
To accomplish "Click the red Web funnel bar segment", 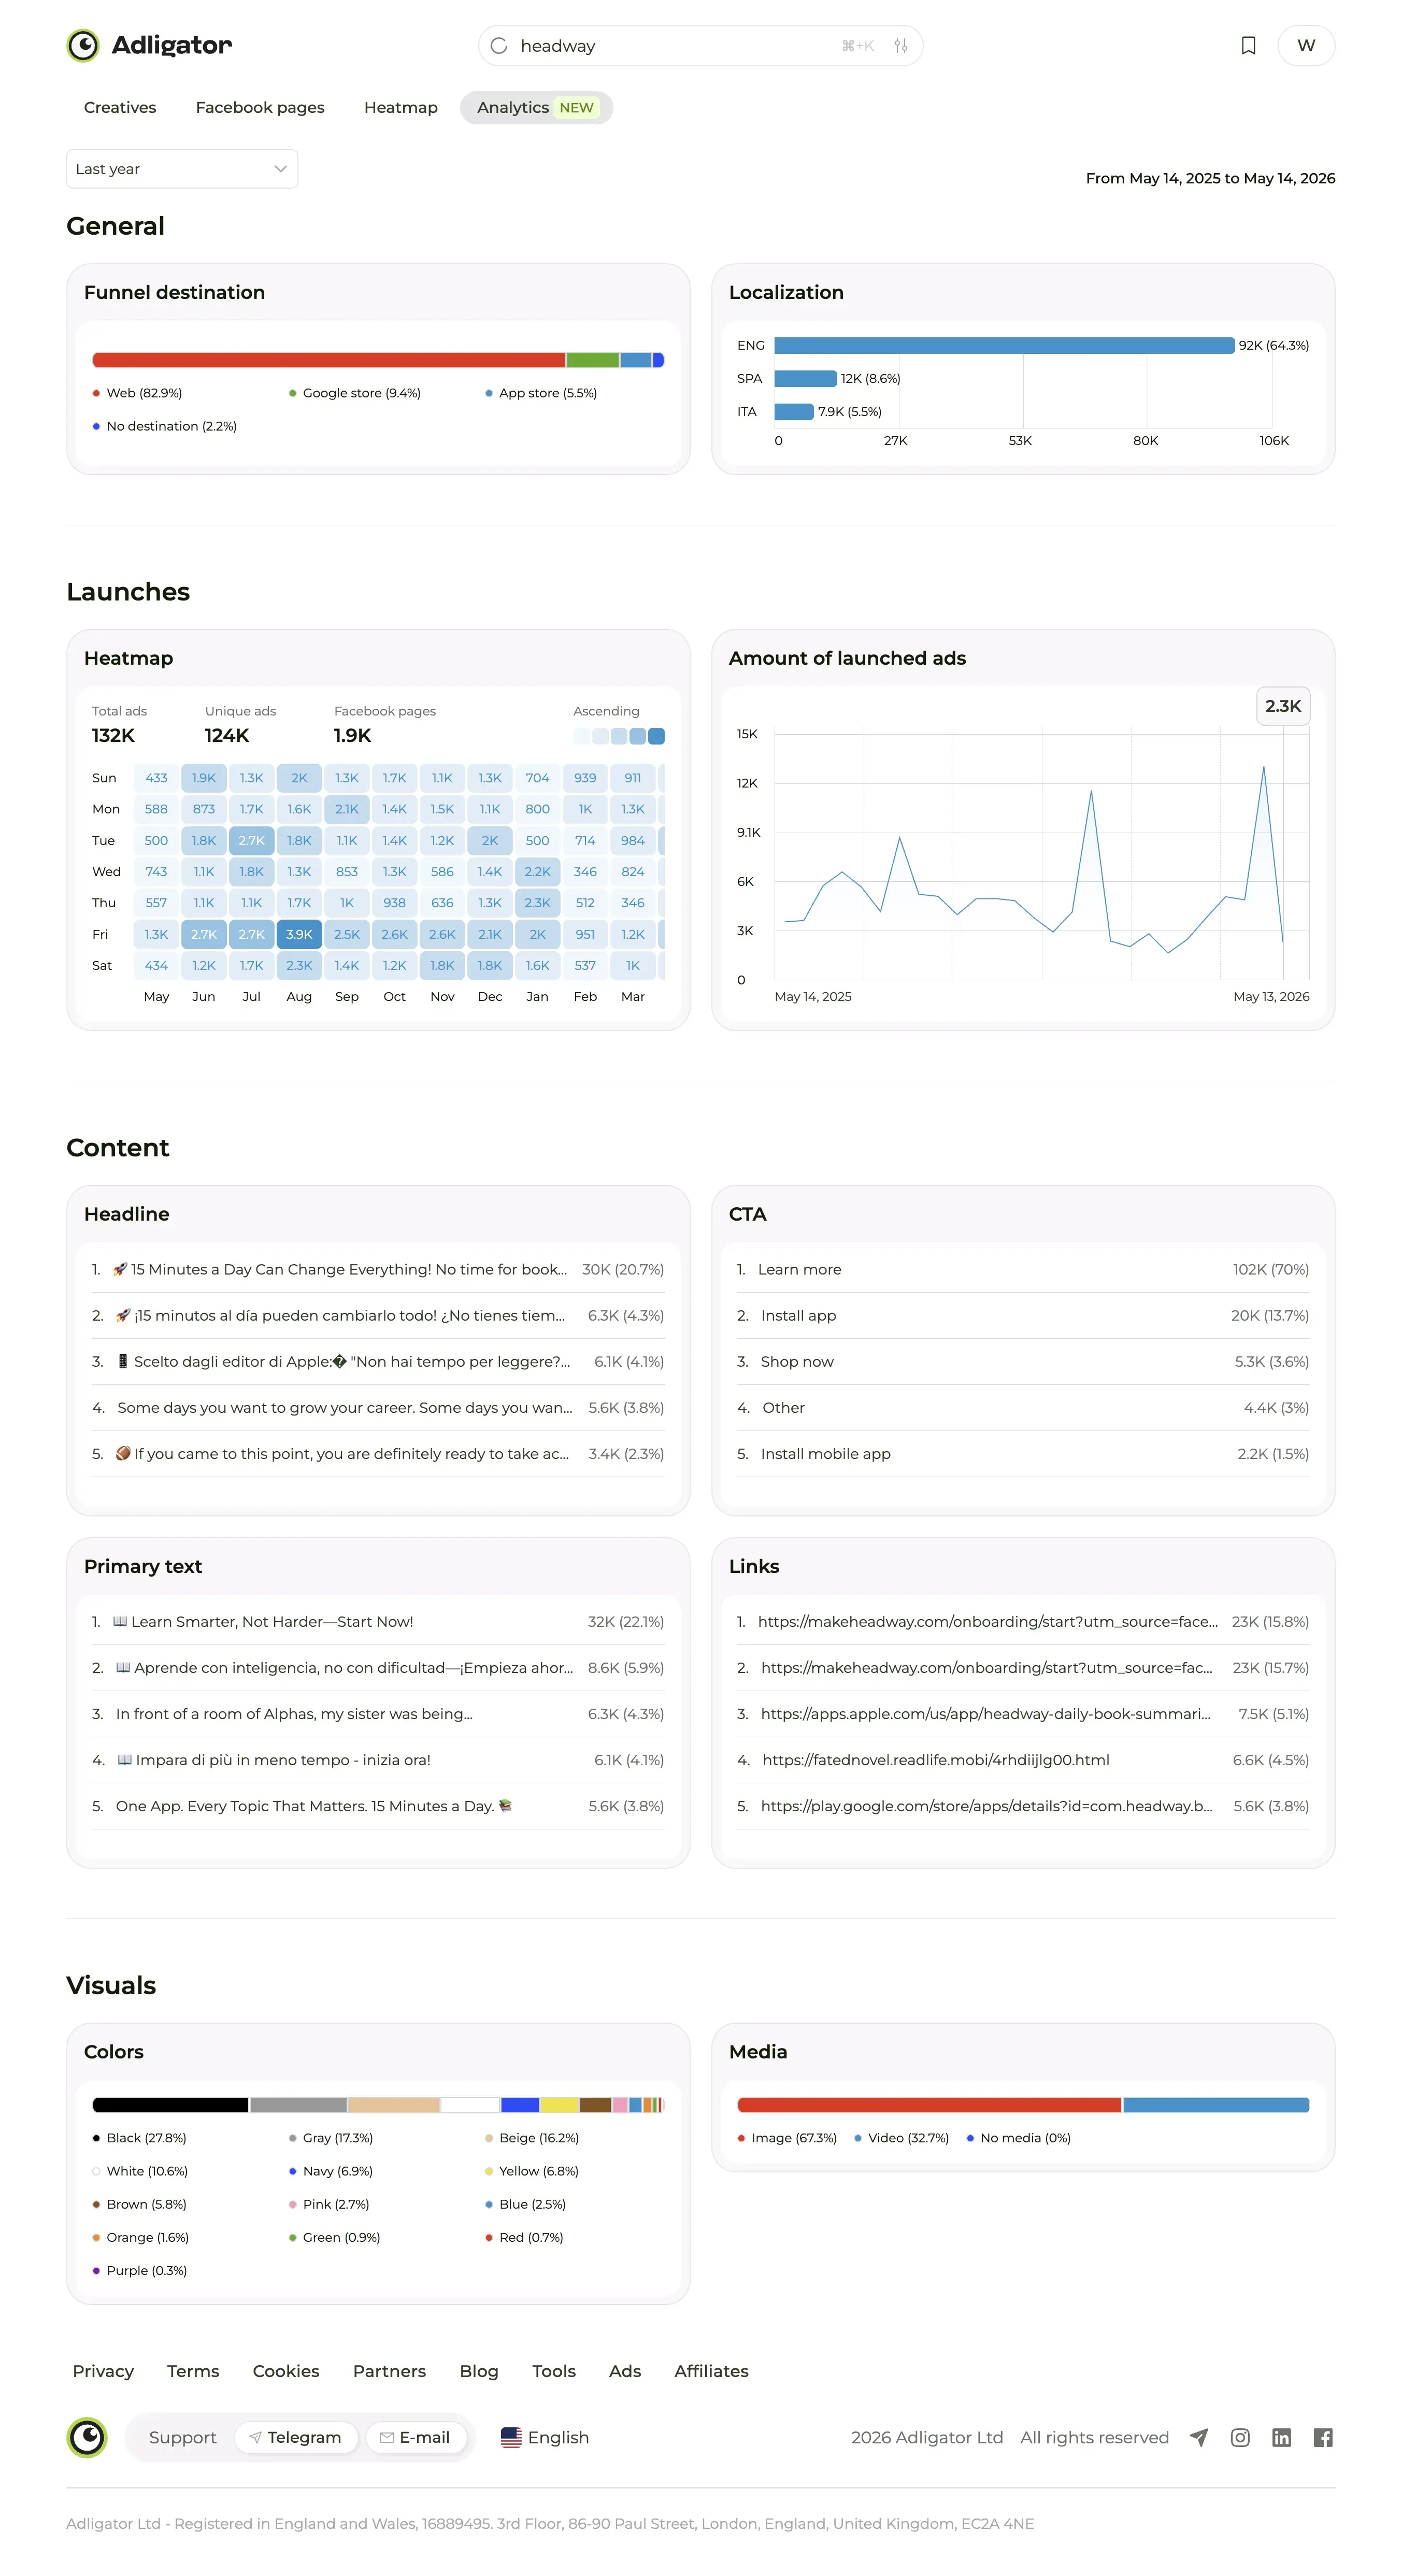I will point(328,360).
